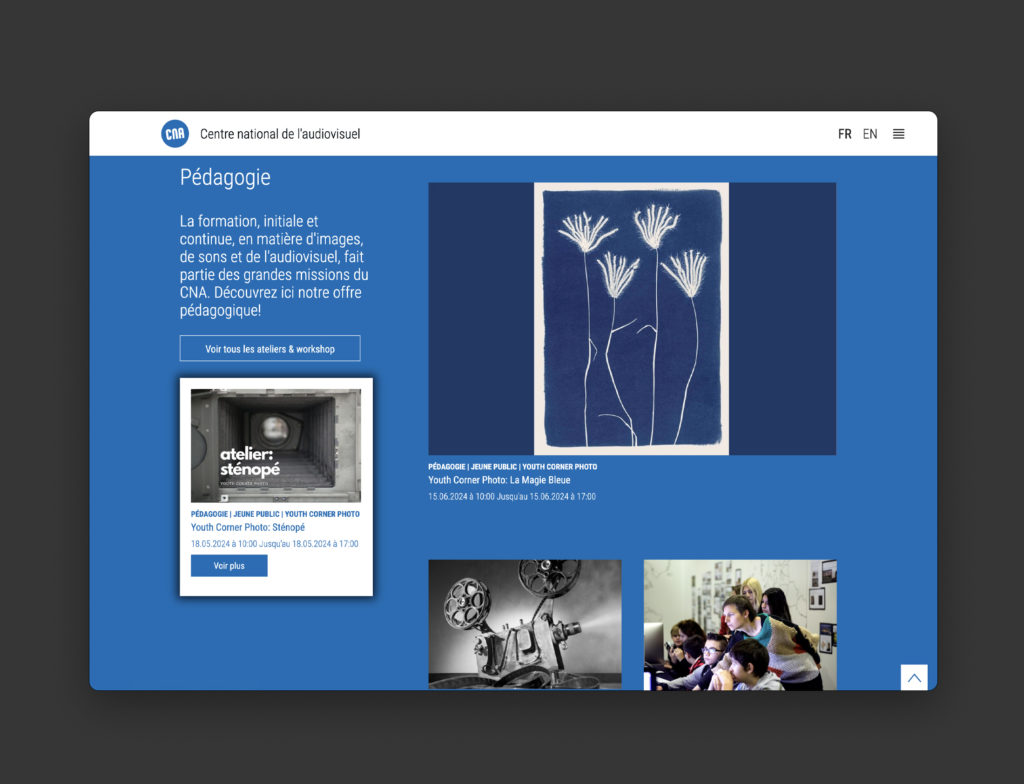Click the photo of children at computer

pos(740,624)
